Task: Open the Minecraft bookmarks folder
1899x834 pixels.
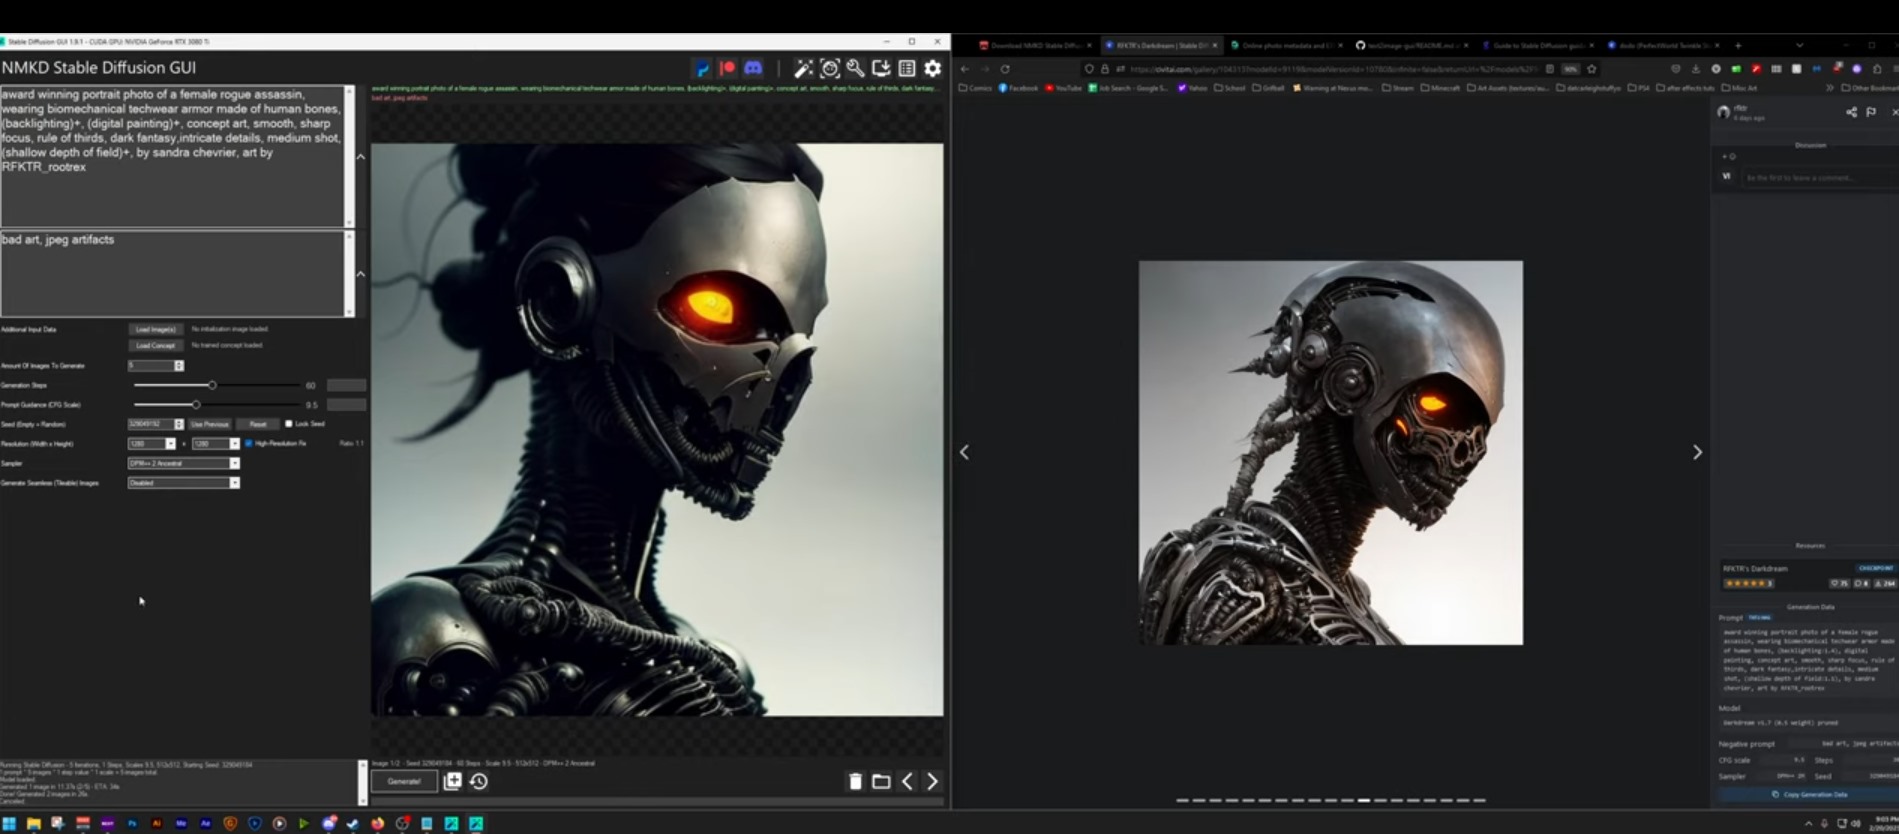Action: [1442, 88]
